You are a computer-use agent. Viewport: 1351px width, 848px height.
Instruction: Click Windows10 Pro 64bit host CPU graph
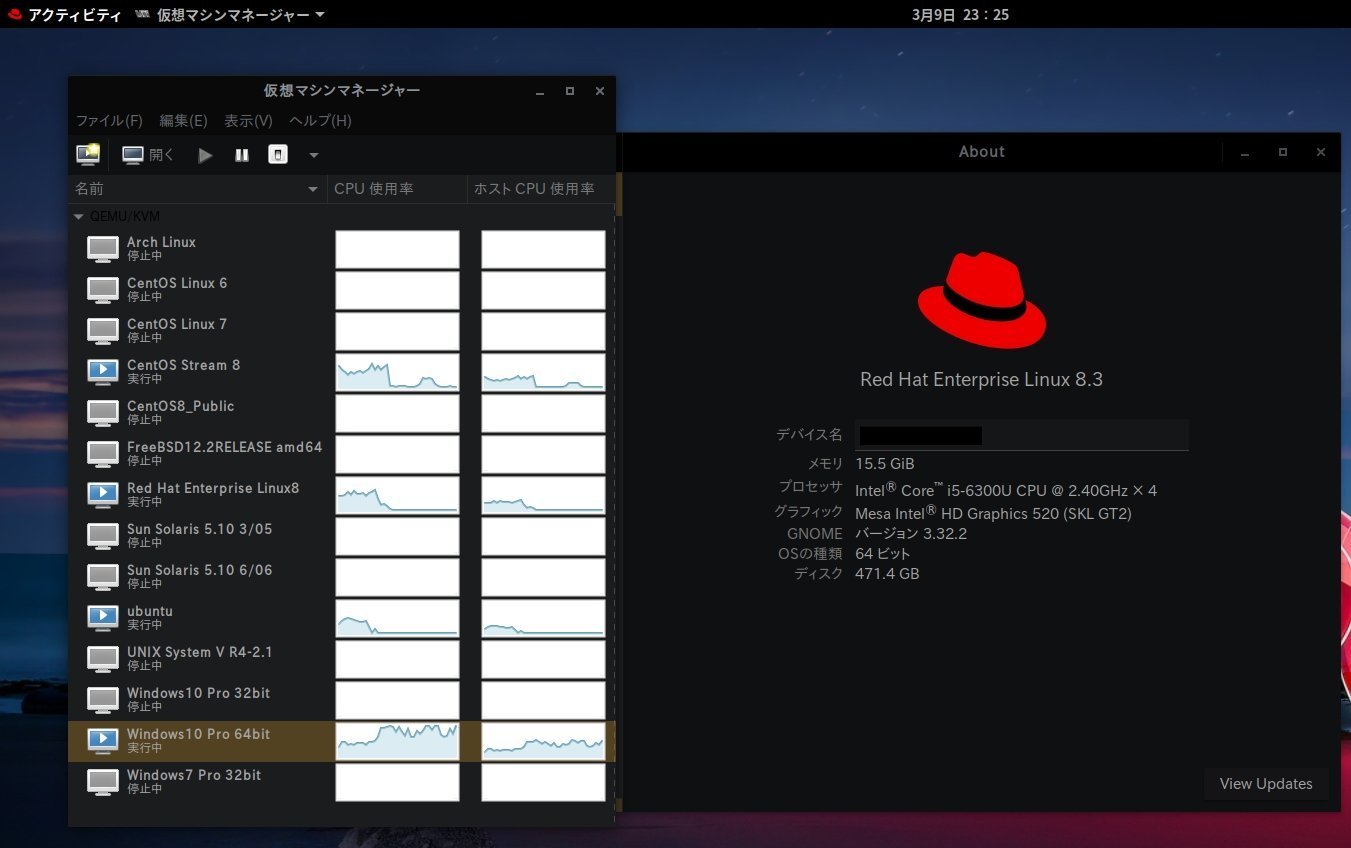pos(543,741)
